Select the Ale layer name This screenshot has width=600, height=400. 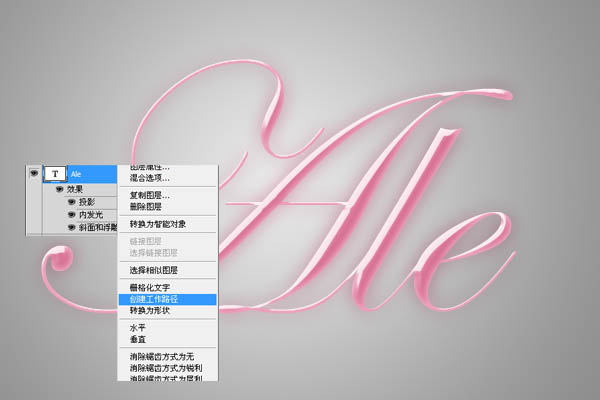pyautogui.click(x=76, y=173)
